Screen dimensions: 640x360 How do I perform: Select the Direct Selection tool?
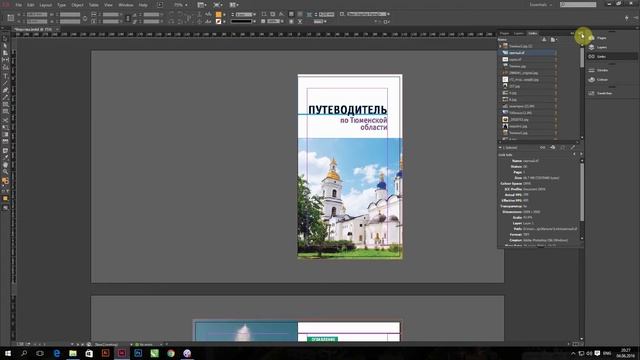point(5,46)
